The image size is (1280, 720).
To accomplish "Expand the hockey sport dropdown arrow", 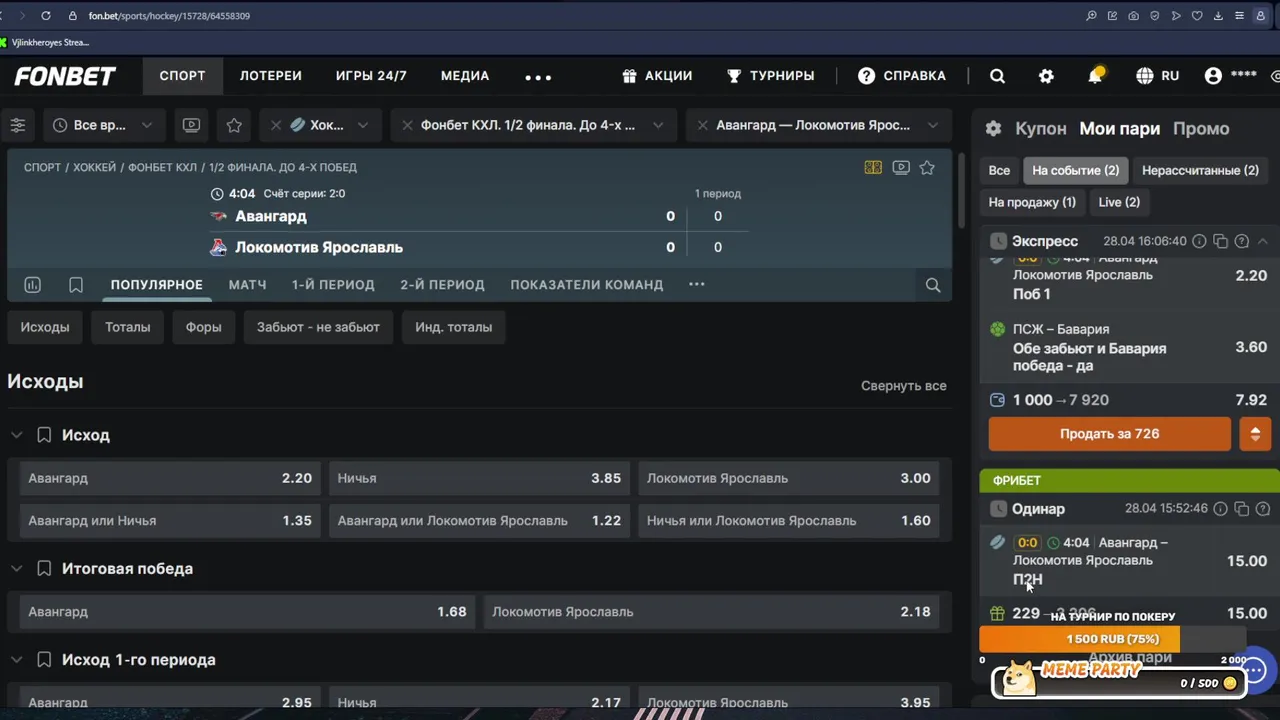I will click(x=363, y=125).
